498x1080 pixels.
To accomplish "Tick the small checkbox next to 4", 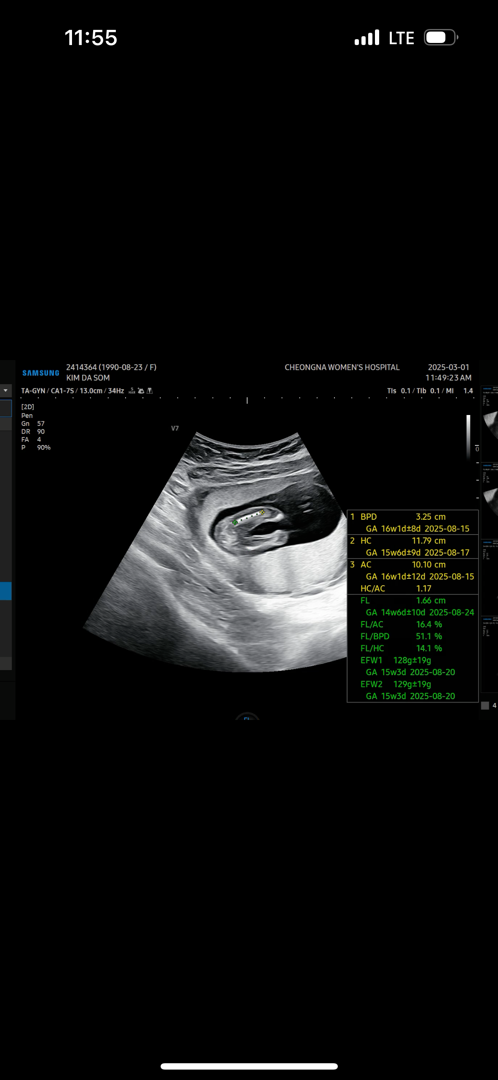I will pyautogui.click(x=485, y=705).
